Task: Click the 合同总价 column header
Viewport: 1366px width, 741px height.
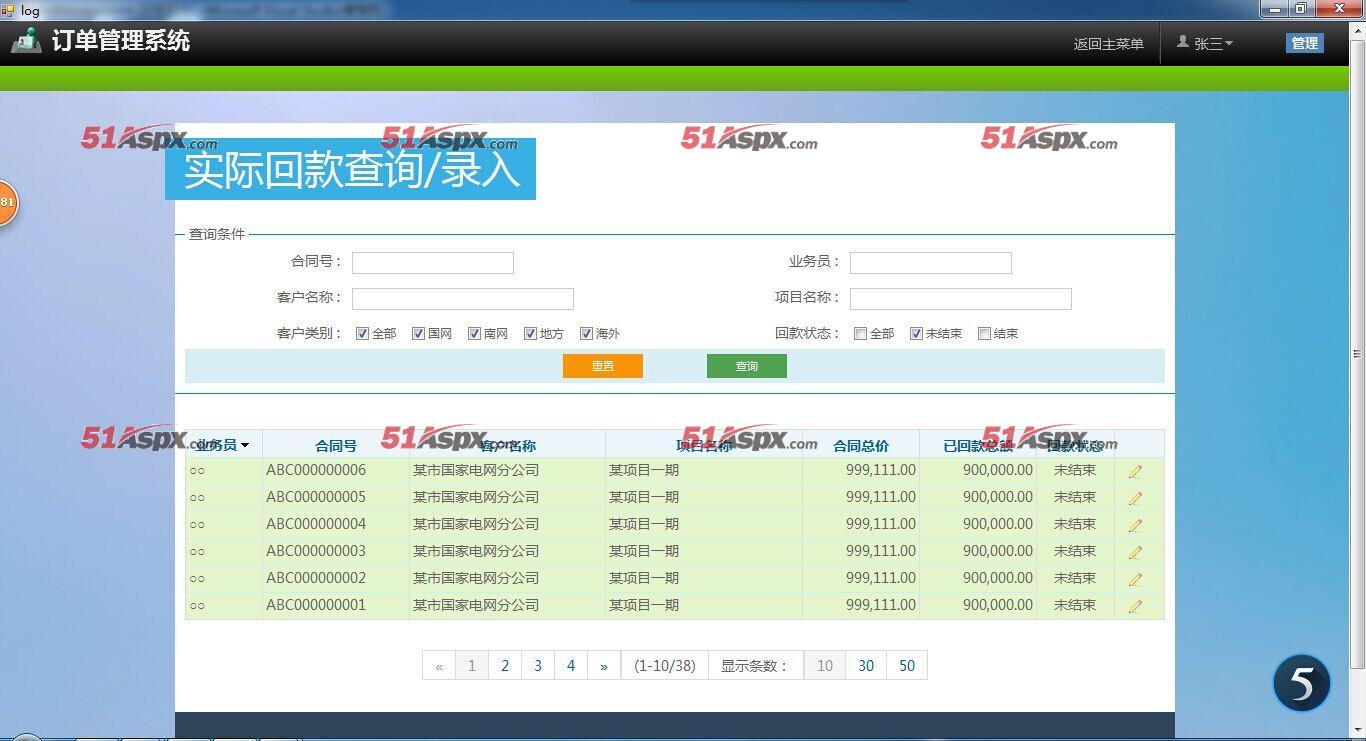Action: (861, 446)
